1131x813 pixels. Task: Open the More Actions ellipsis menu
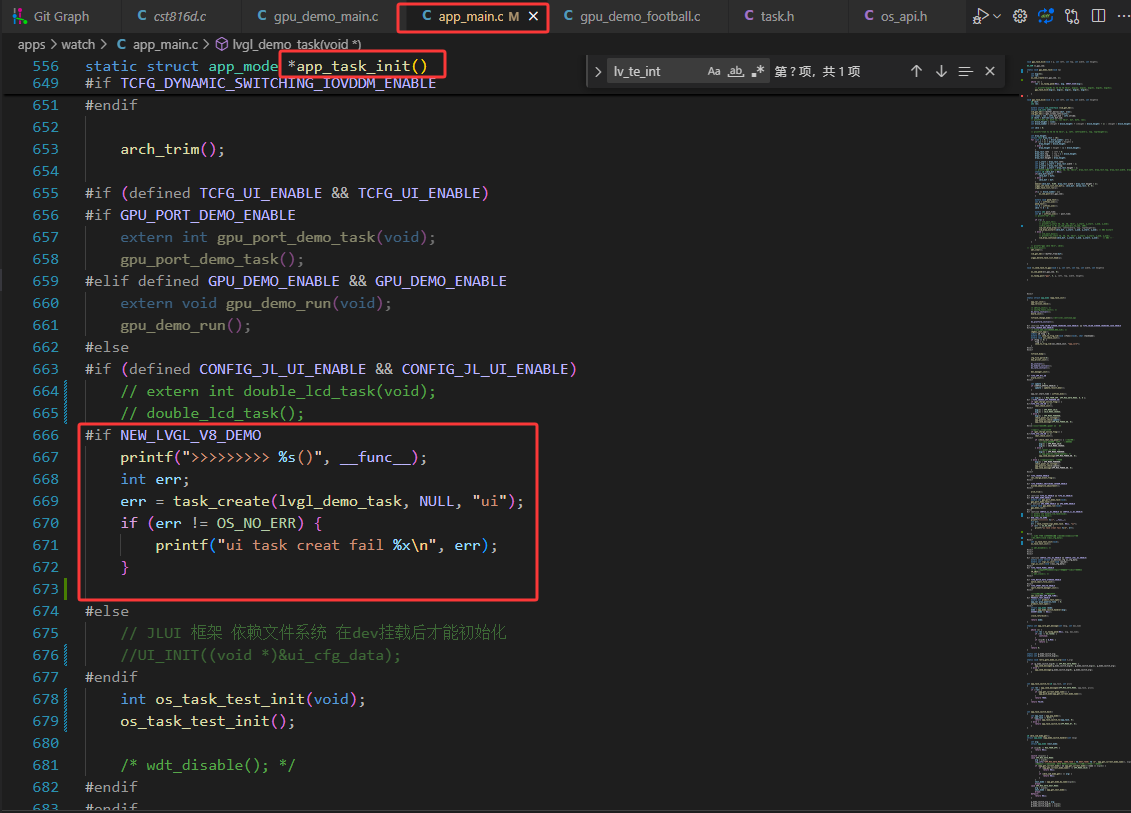1123,16
